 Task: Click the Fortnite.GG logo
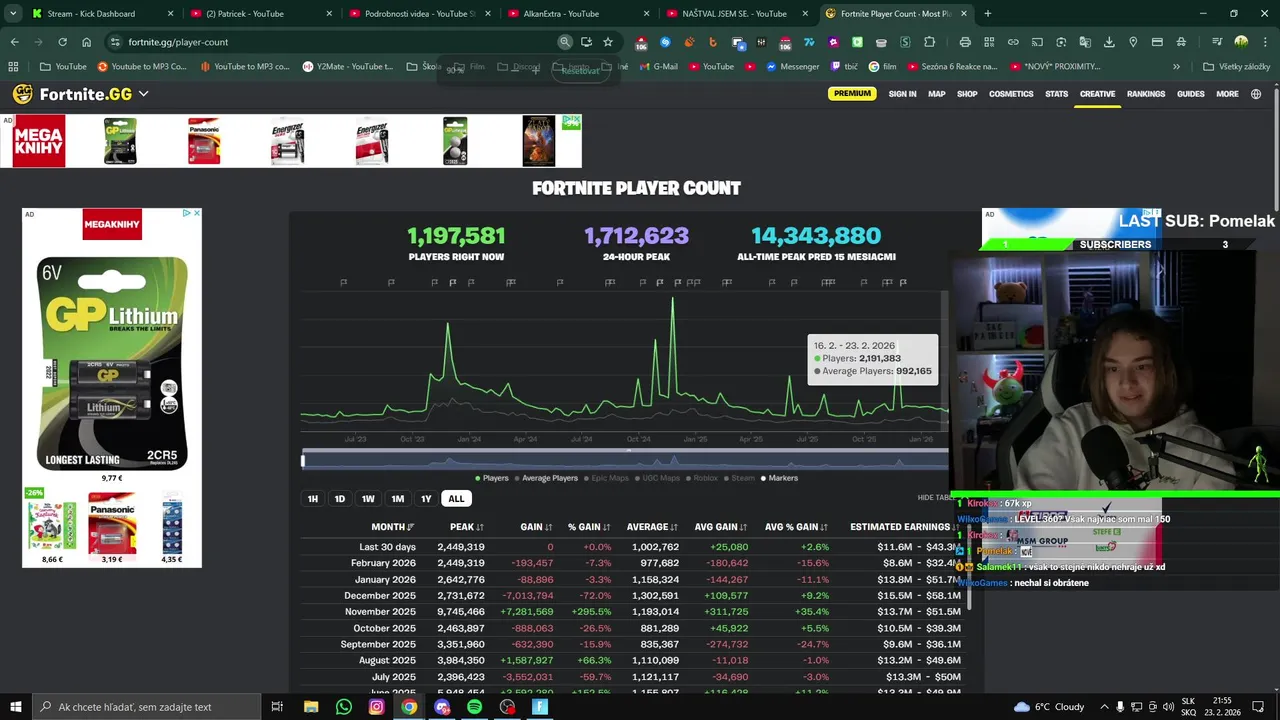(x=72, y=94)
